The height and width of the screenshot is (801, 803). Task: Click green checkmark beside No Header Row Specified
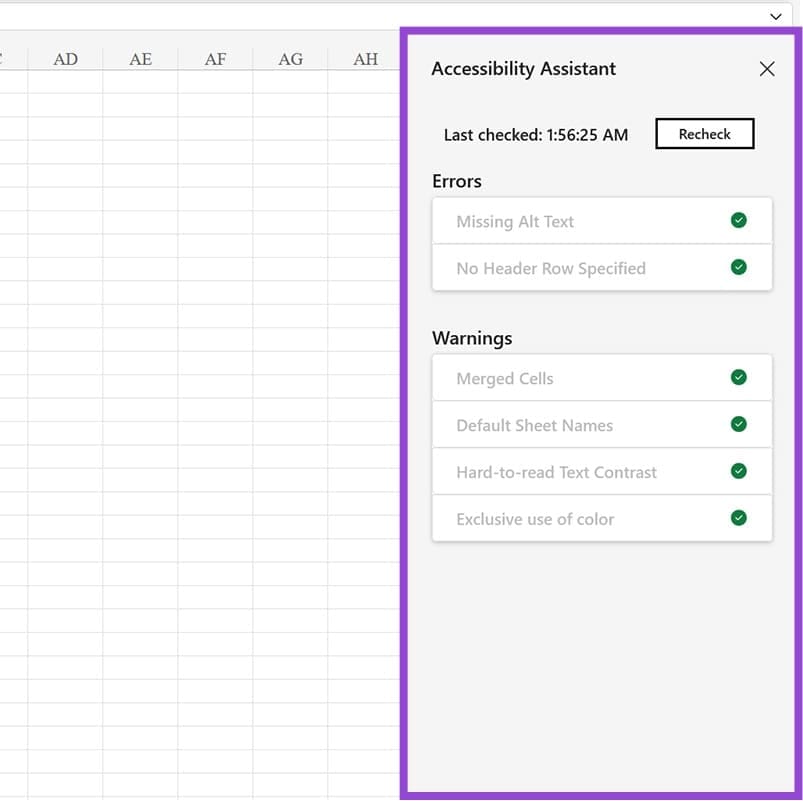click(738, 267)
